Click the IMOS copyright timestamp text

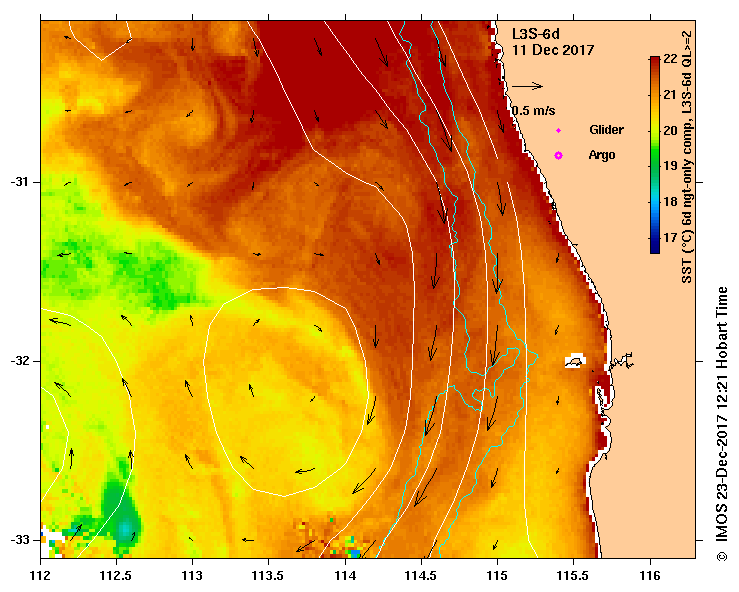coord(722,423)
